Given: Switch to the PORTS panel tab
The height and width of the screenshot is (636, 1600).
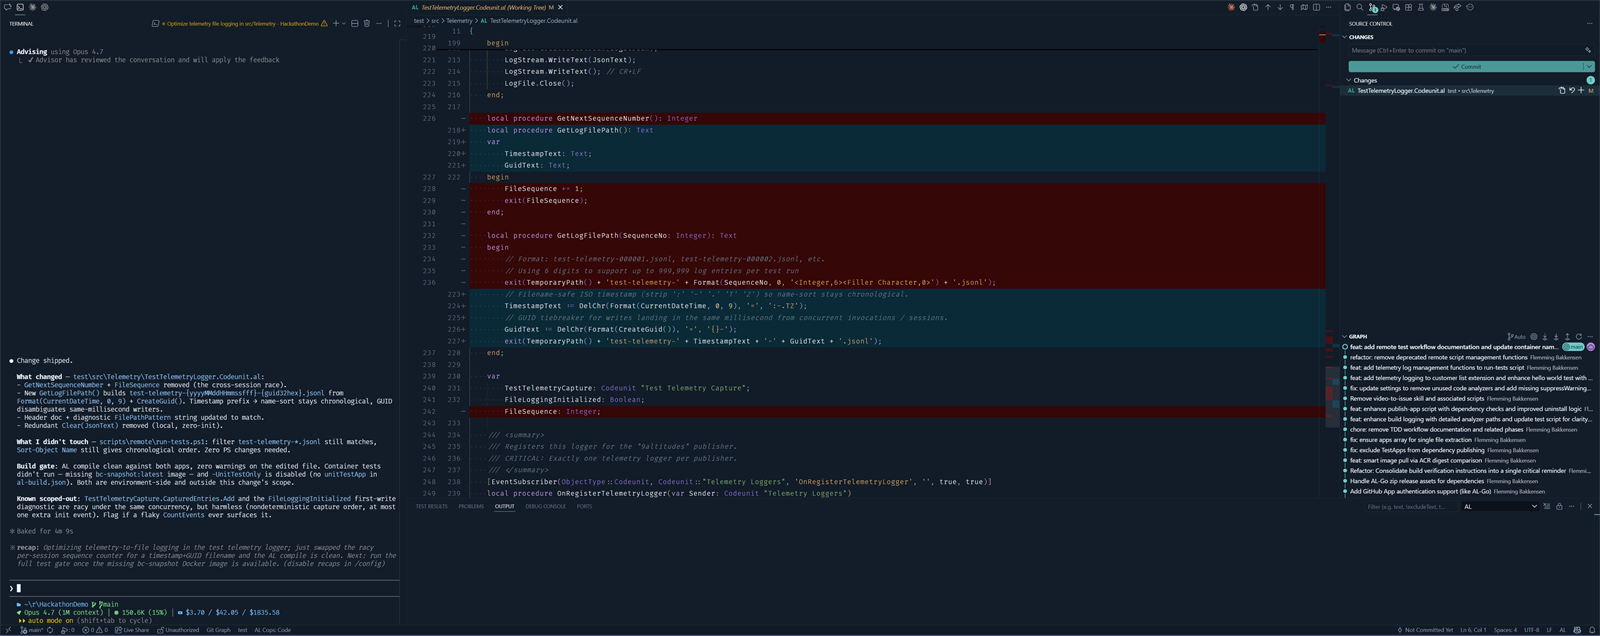Looking at the screenshot, I should (584, 506).
